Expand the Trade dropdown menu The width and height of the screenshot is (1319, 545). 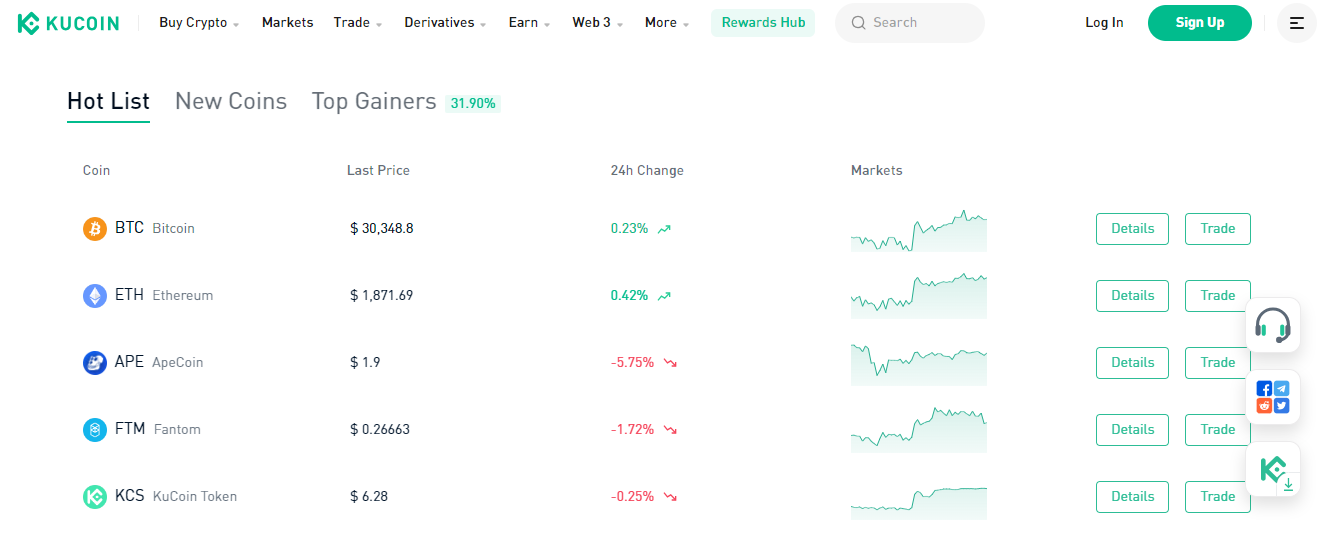click(358, 23)
